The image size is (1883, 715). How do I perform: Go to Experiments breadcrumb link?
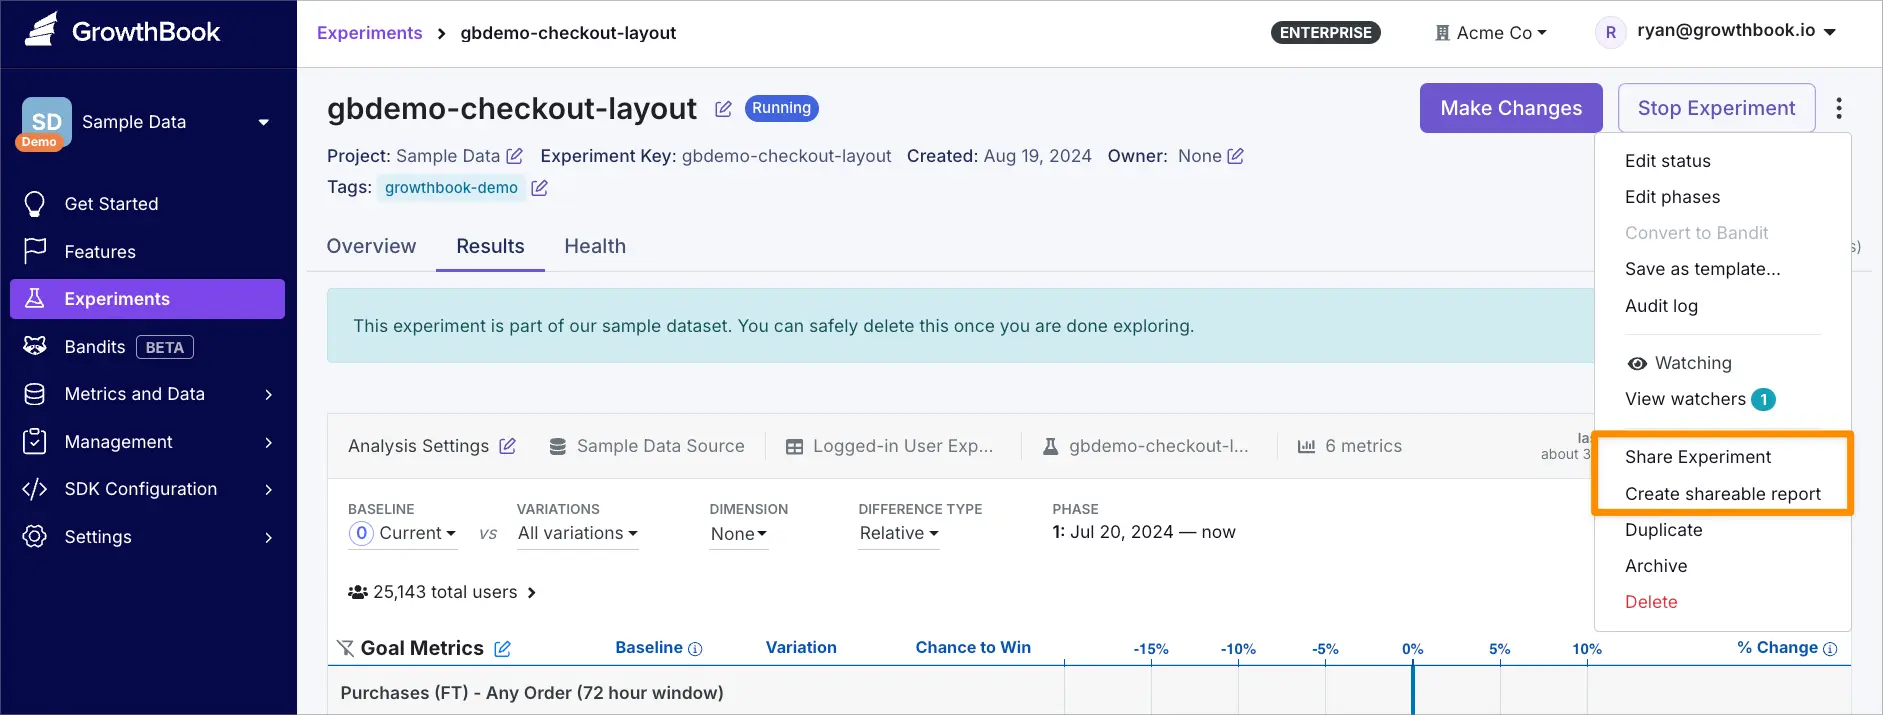point(369,33)
